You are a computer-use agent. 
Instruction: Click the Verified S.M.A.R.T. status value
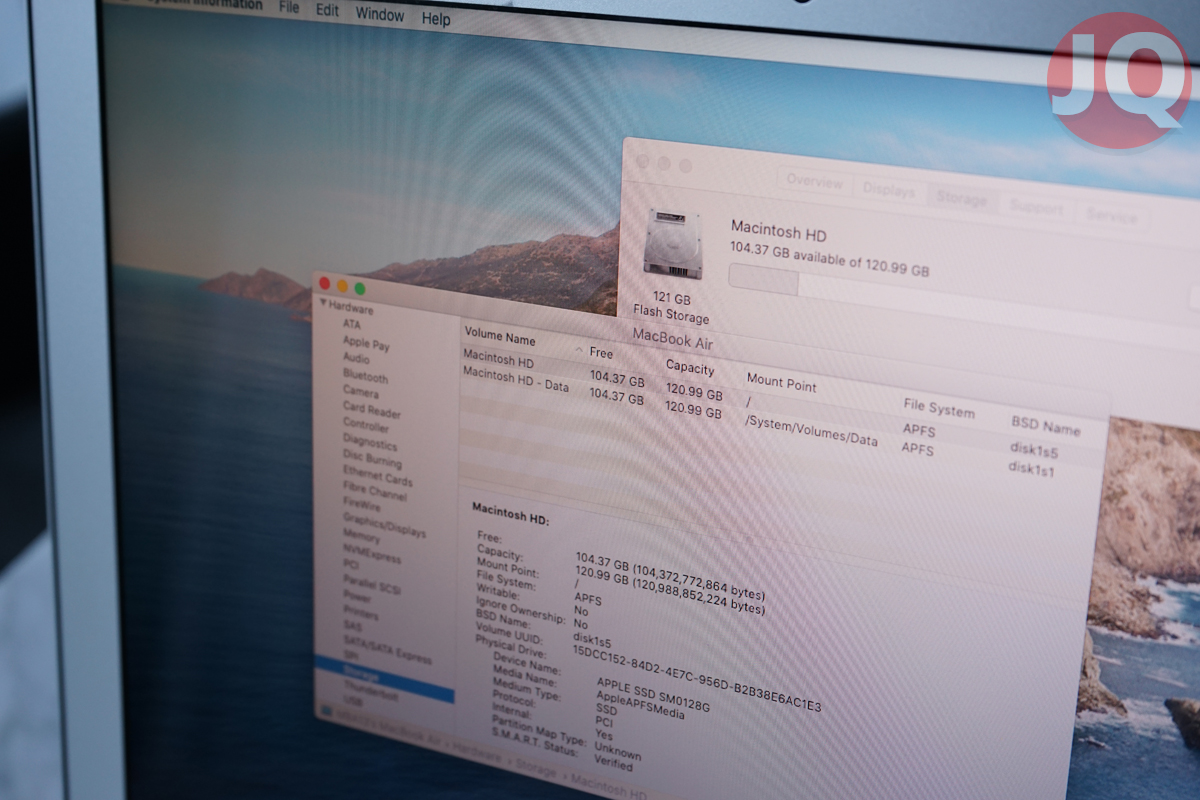tap(613, 764)
